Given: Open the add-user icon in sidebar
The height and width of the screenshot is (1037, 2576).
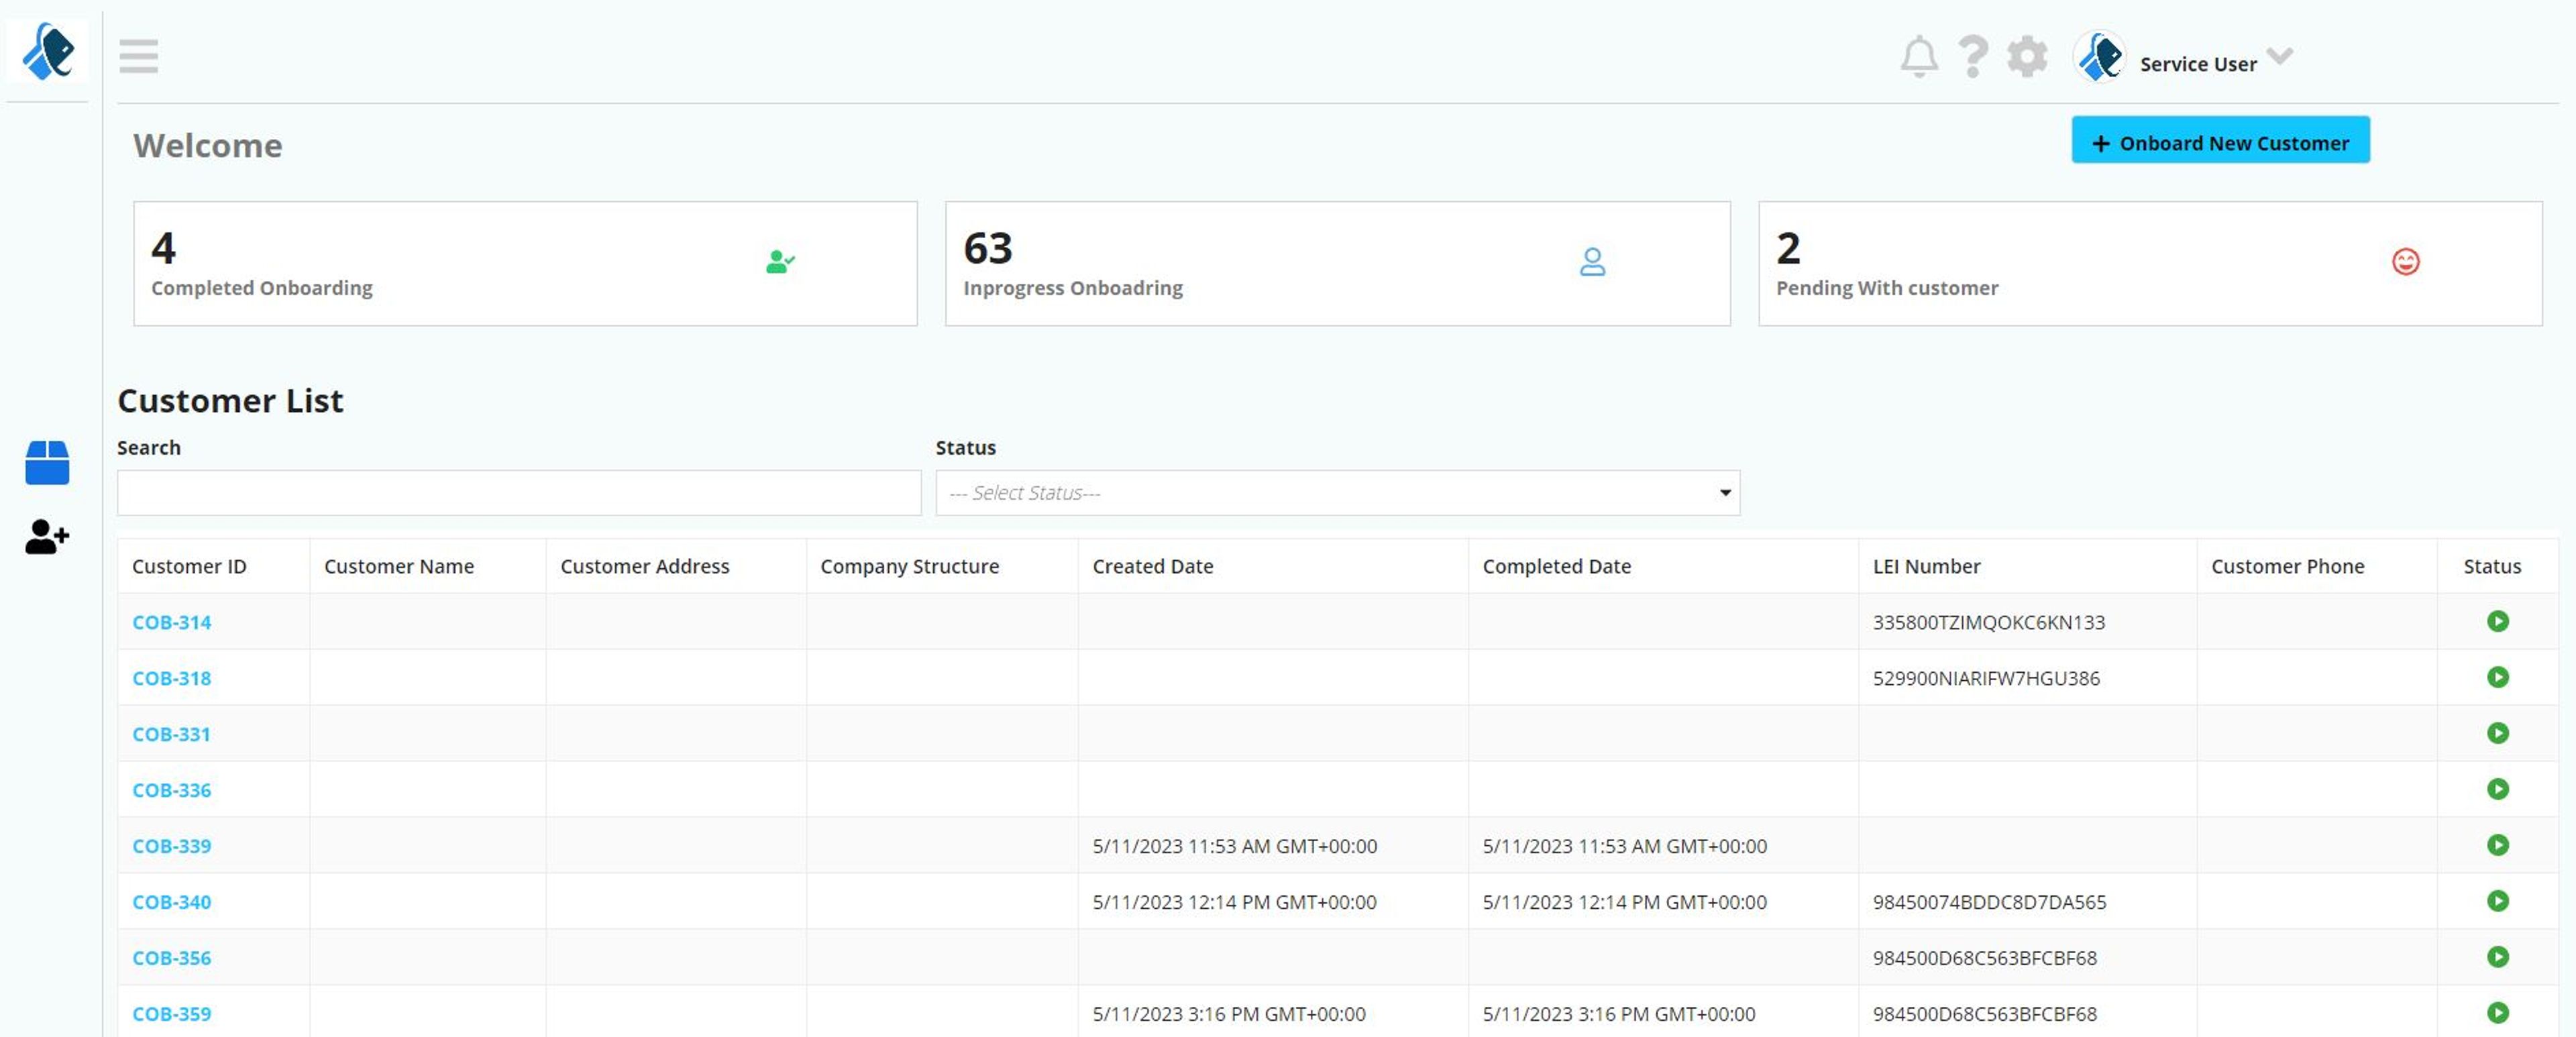Looking at the screenshot, I should (47, 537).
